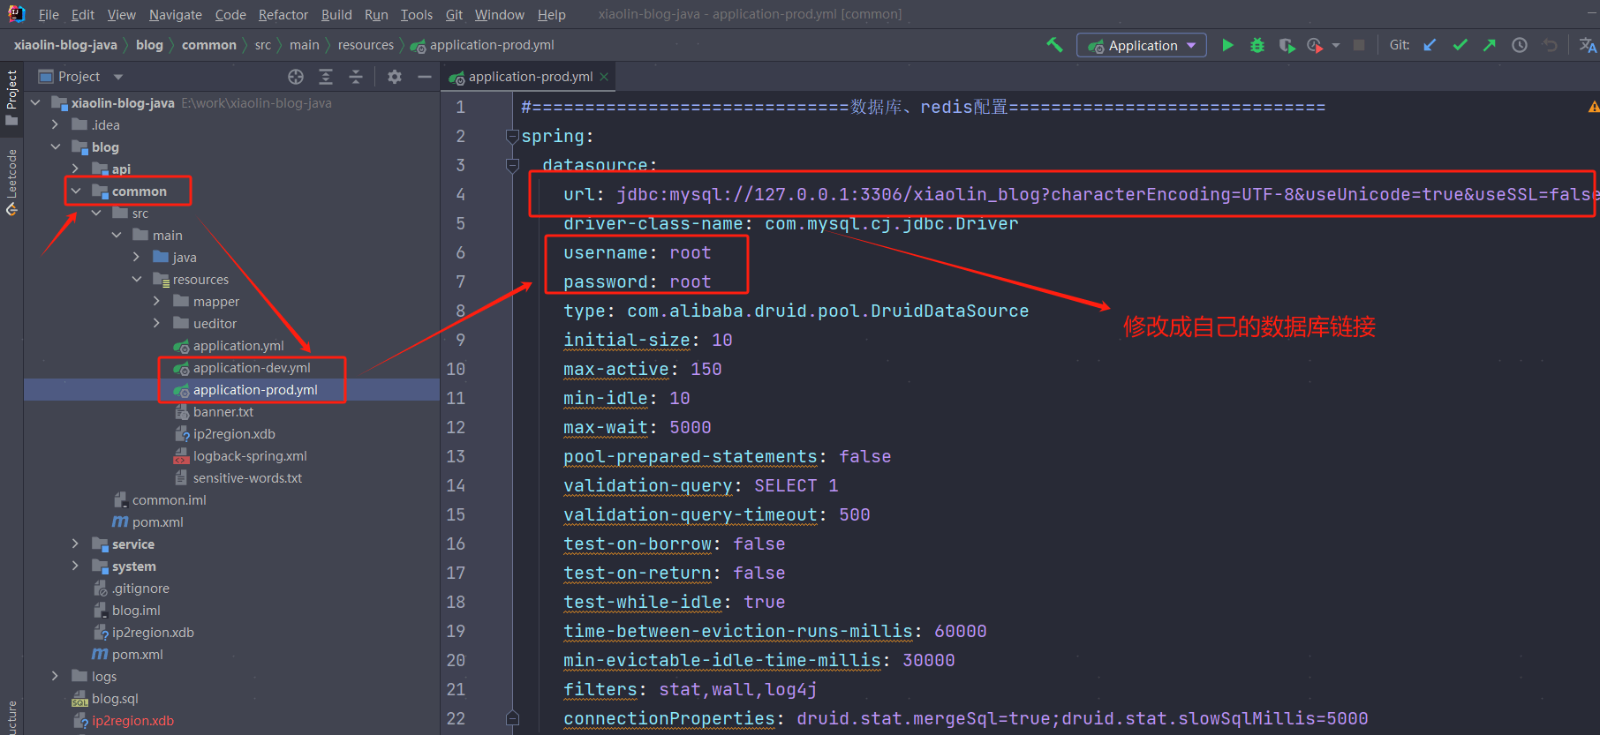This screenshot has width=1600, height=735.
Task: Expand the java folder arrow
Action: [x=137, y=257]
